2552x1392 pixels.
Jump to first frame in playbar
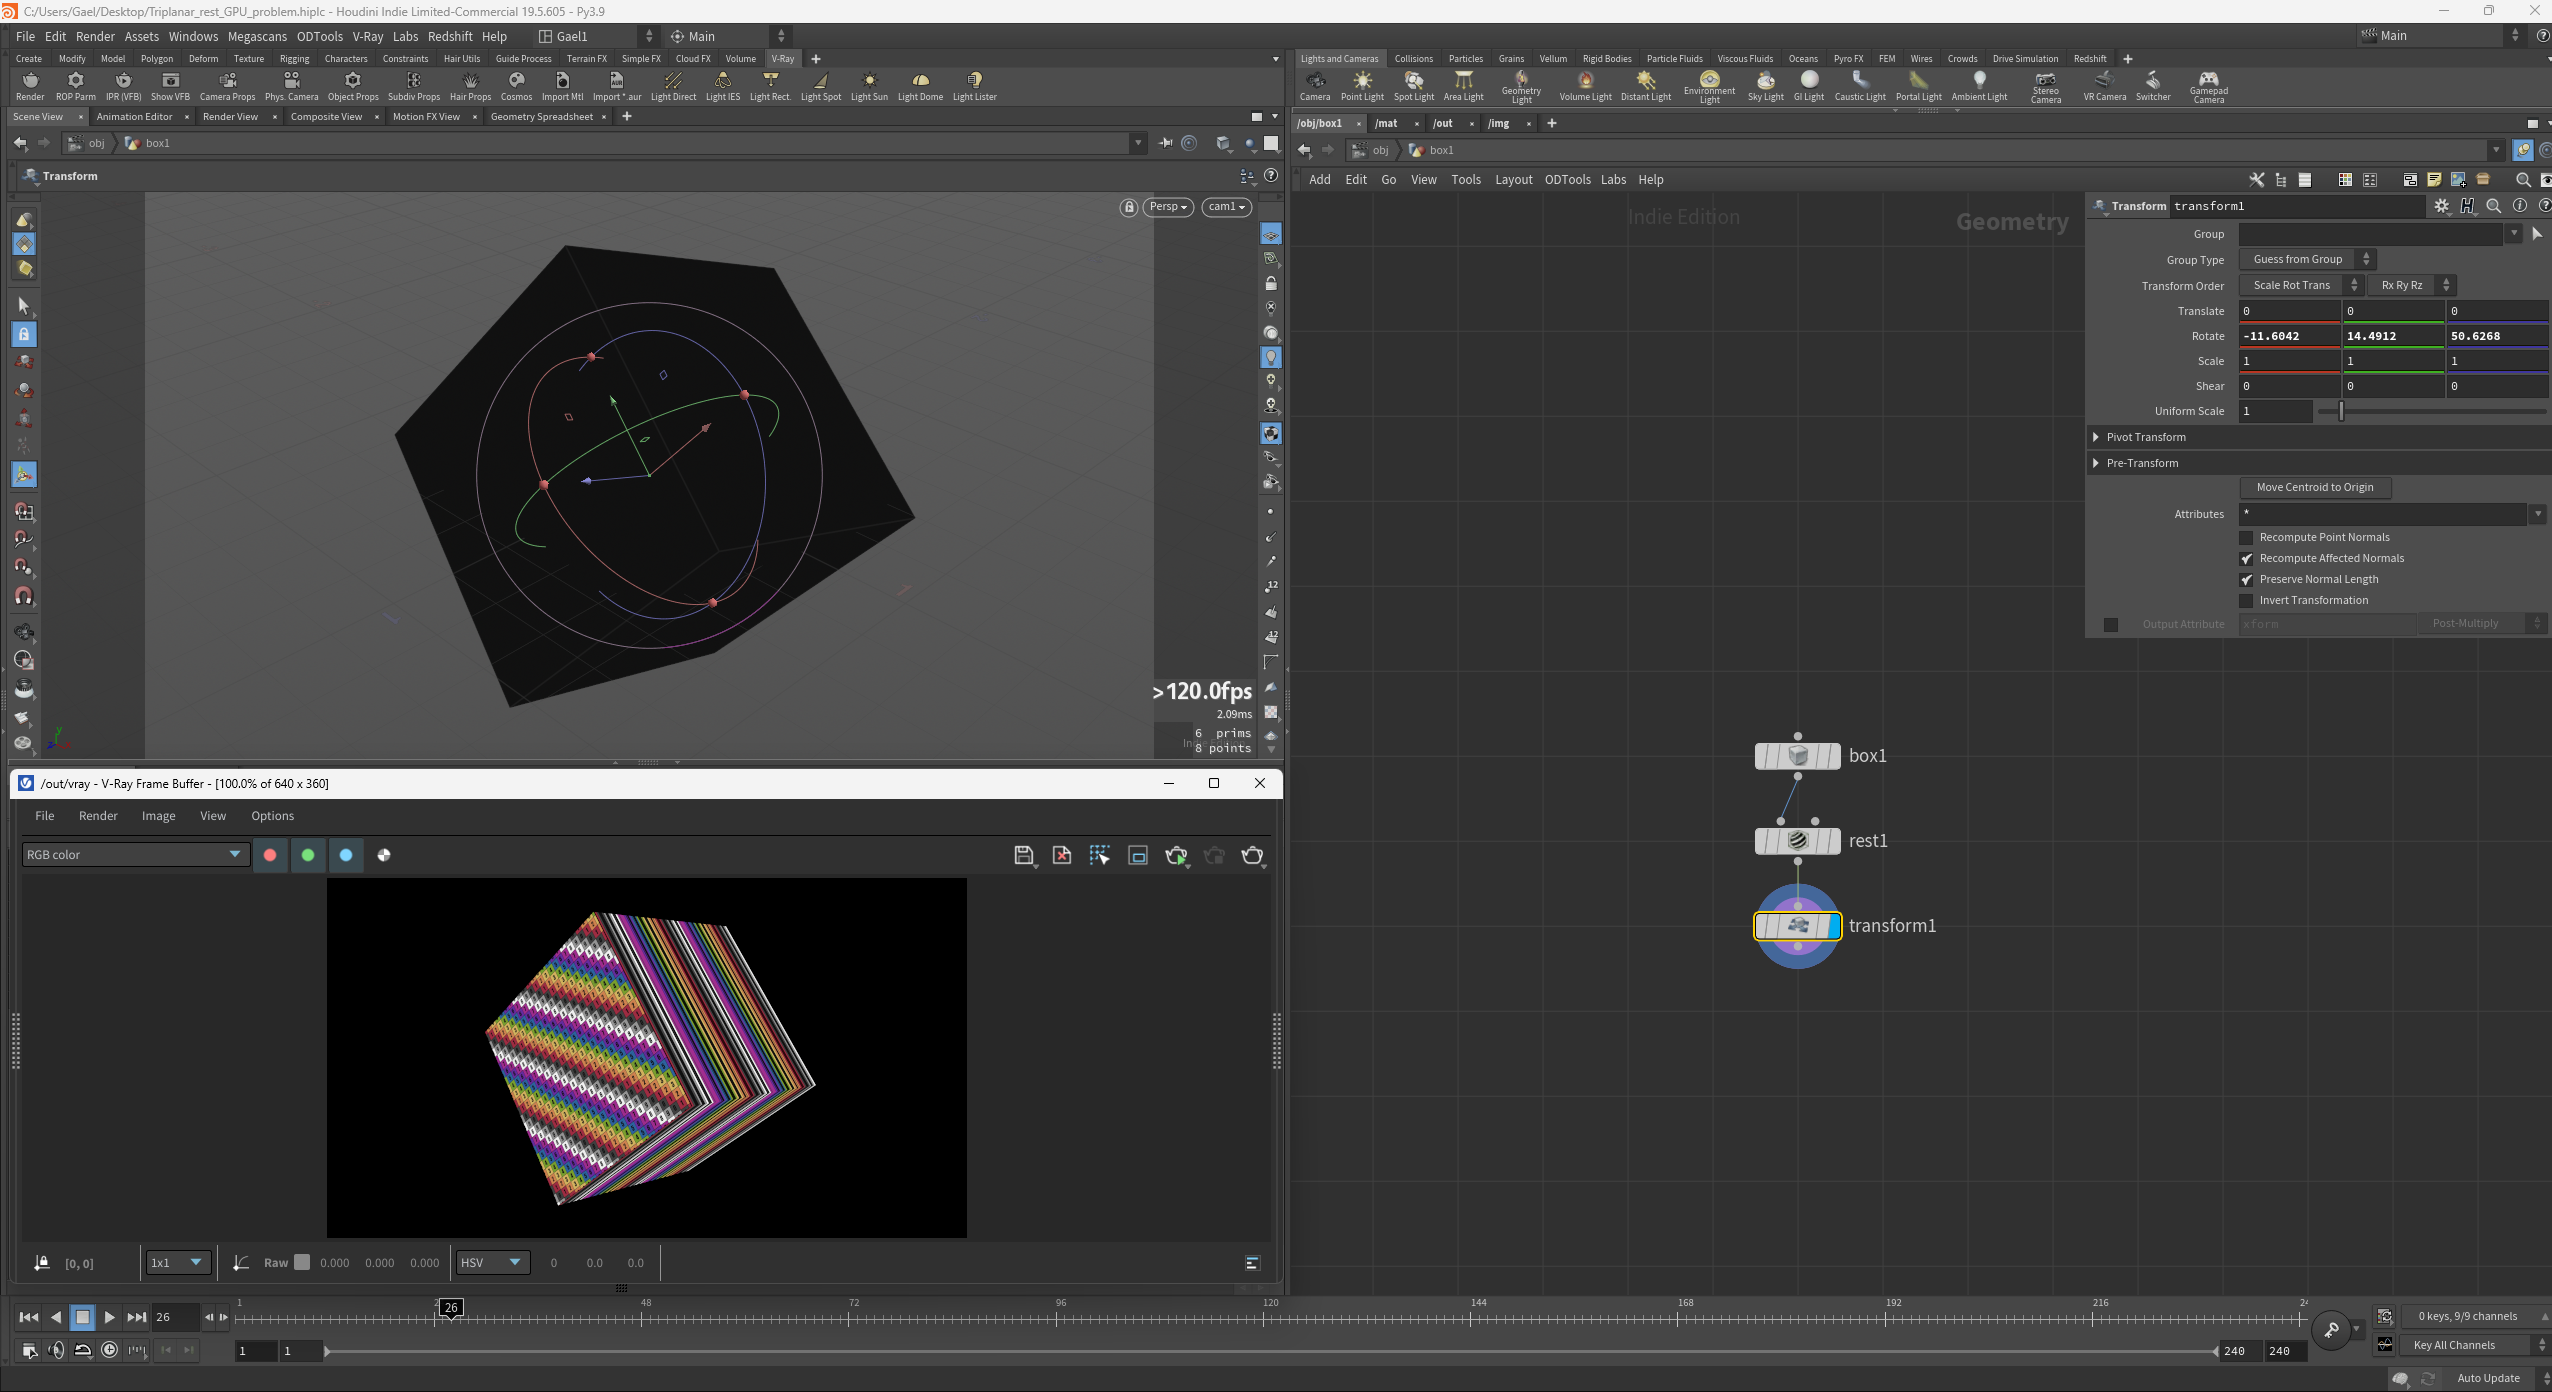[x=29, y=1317]
